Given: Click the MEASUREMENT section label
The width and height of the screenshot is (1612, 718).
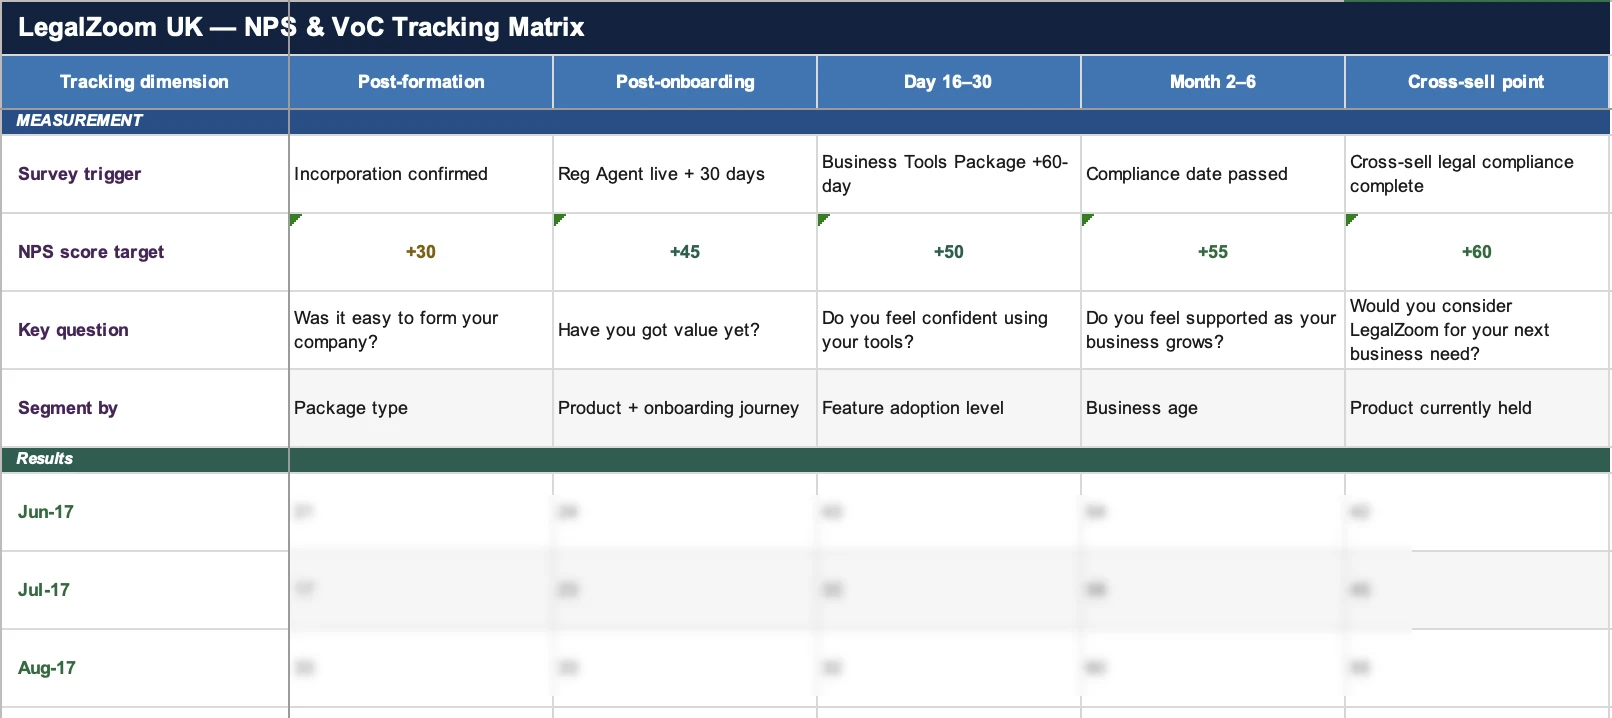Looking at the screenshot, I should 80,121.
